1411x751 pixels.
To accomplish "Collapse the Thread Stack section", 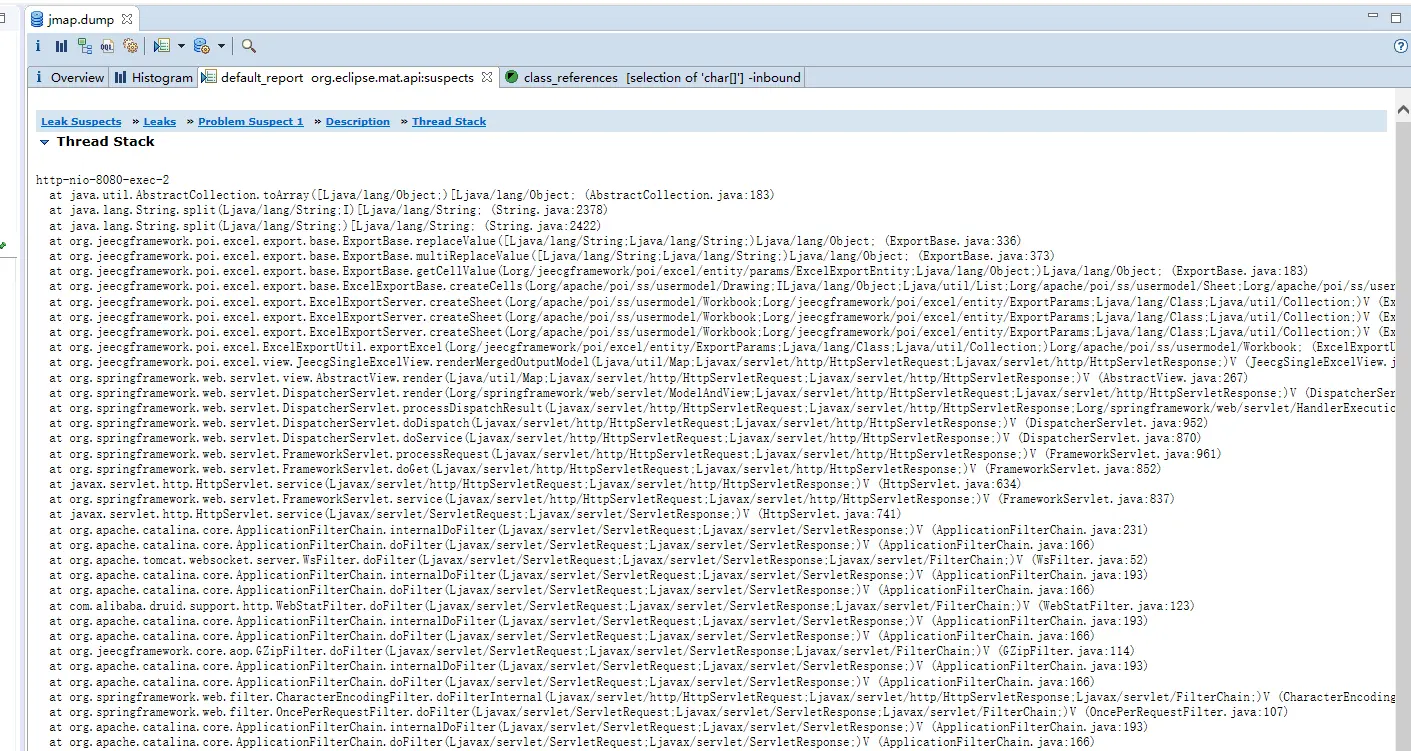I will coord(44,142).
